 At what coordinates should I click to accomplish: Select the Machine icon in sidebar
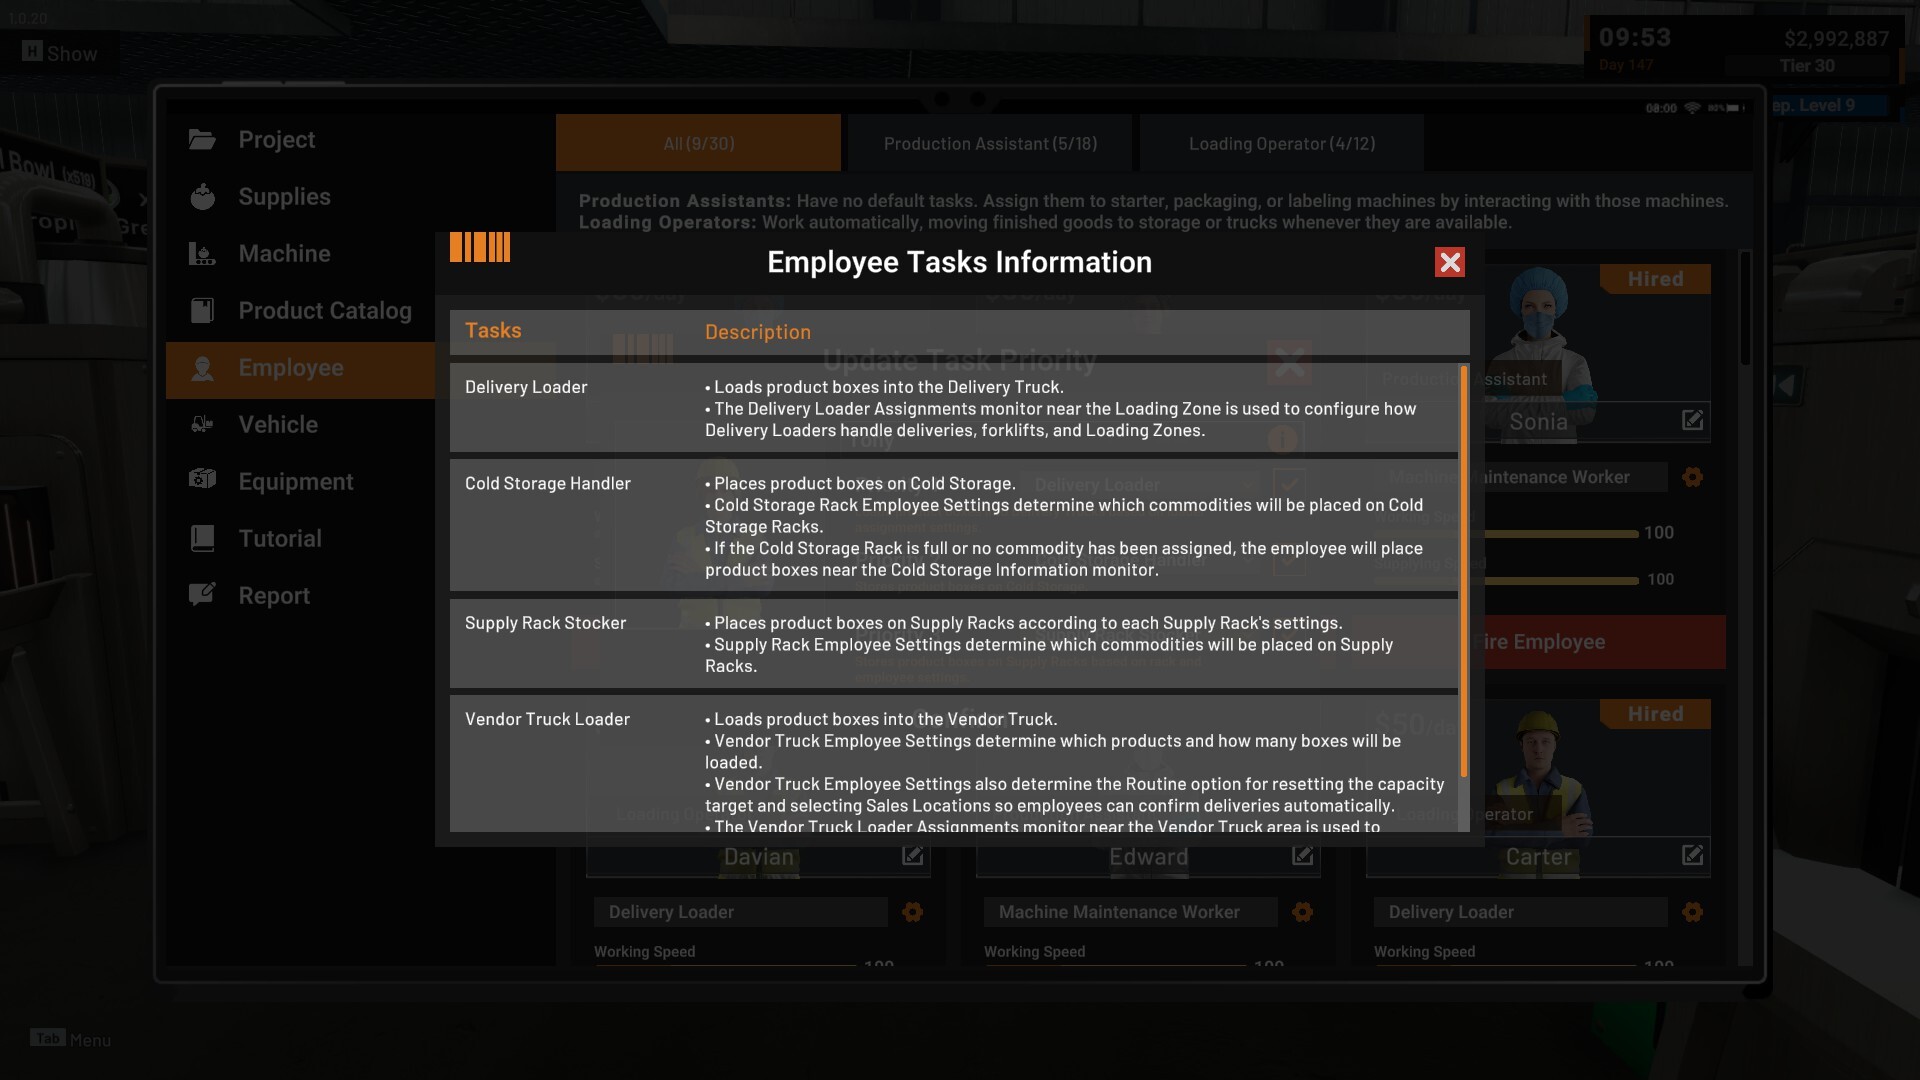[202, 254]
